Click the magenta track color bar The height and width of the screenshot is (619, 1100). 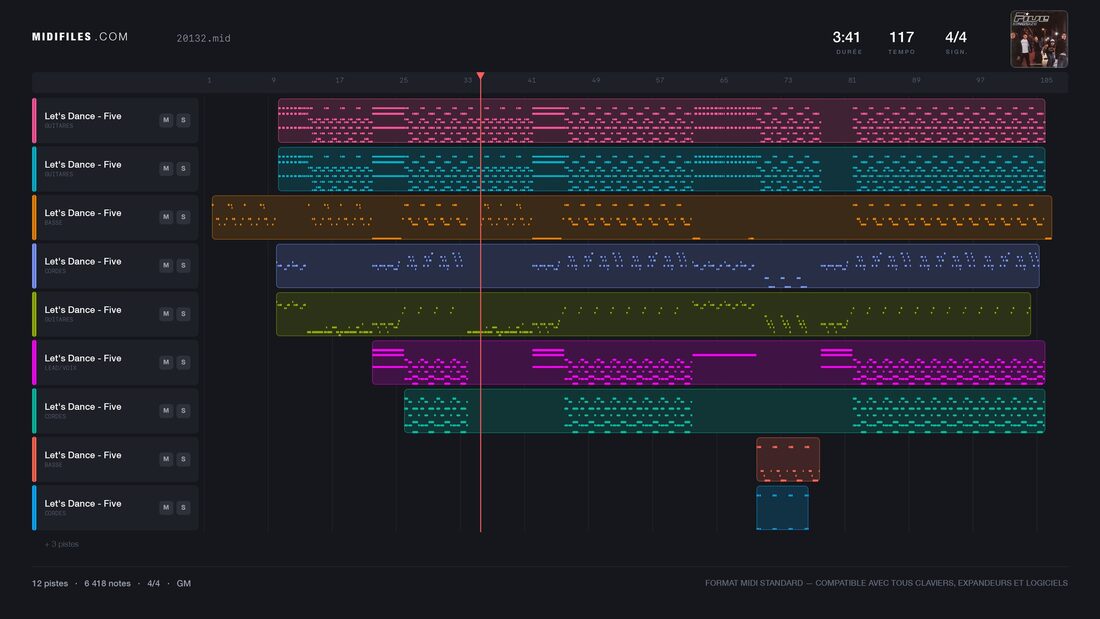pos(34,363)
